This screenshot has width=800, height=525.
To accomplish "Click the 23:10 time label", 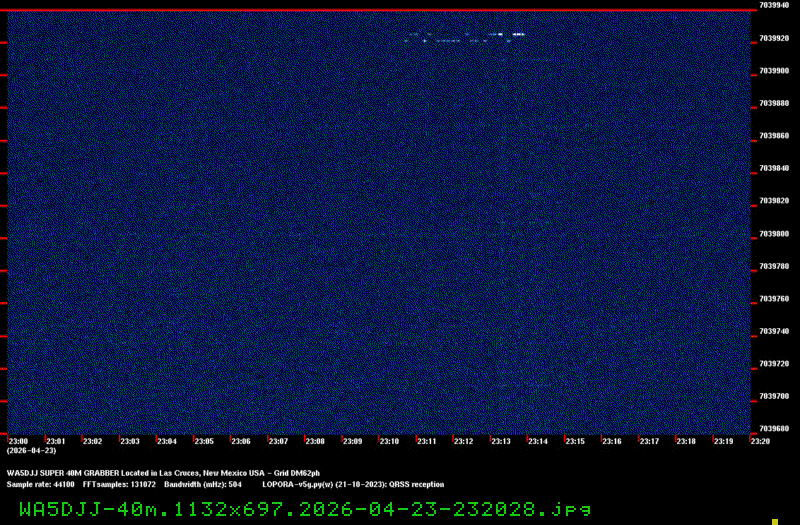I will (x=389, y=441).
